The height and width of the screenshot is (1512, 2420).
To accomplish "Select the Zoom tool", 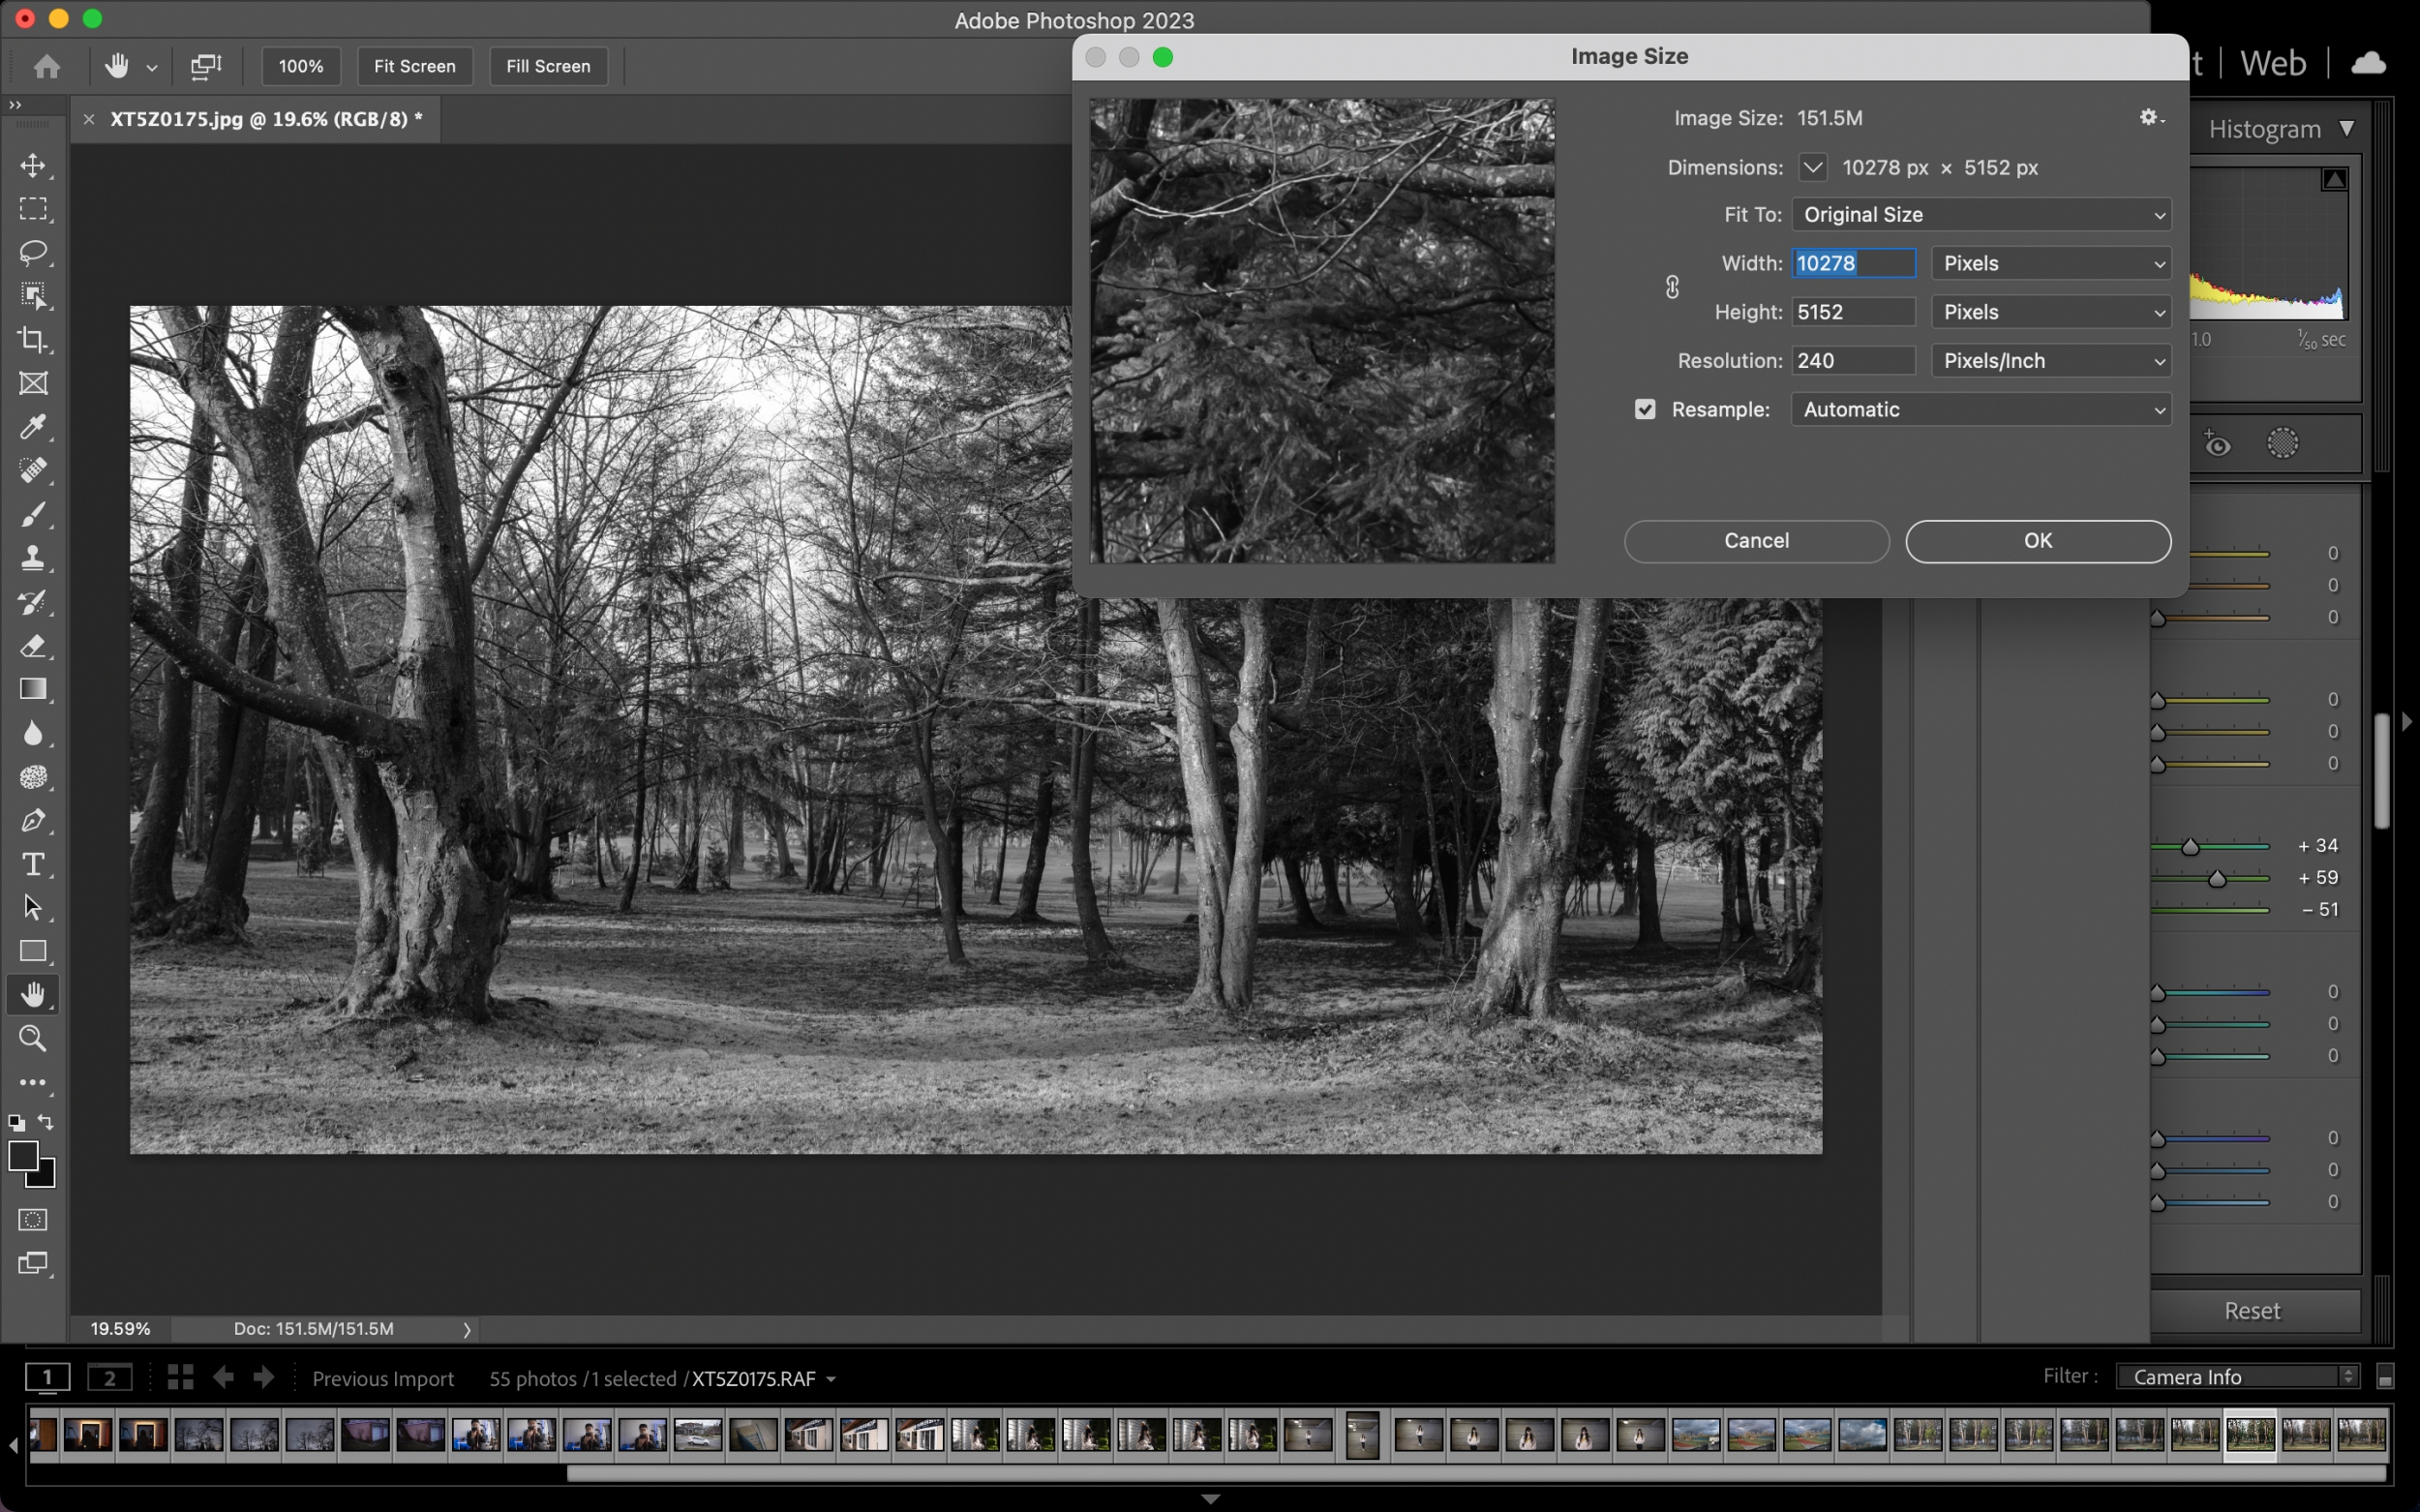I will (x=33, y=1039).
